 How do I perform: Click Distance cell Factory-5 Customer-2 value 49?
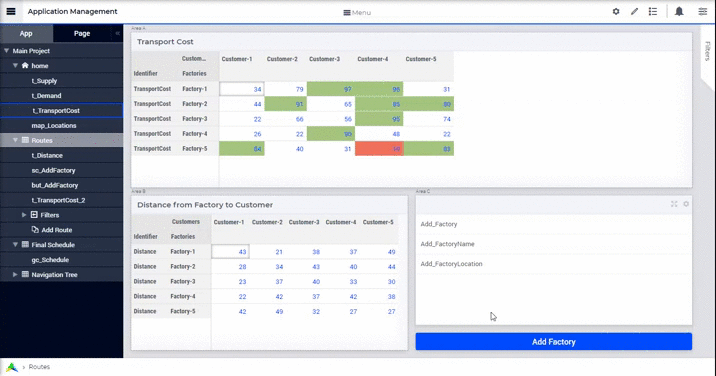pyautogui.click(x=267, y=311)
